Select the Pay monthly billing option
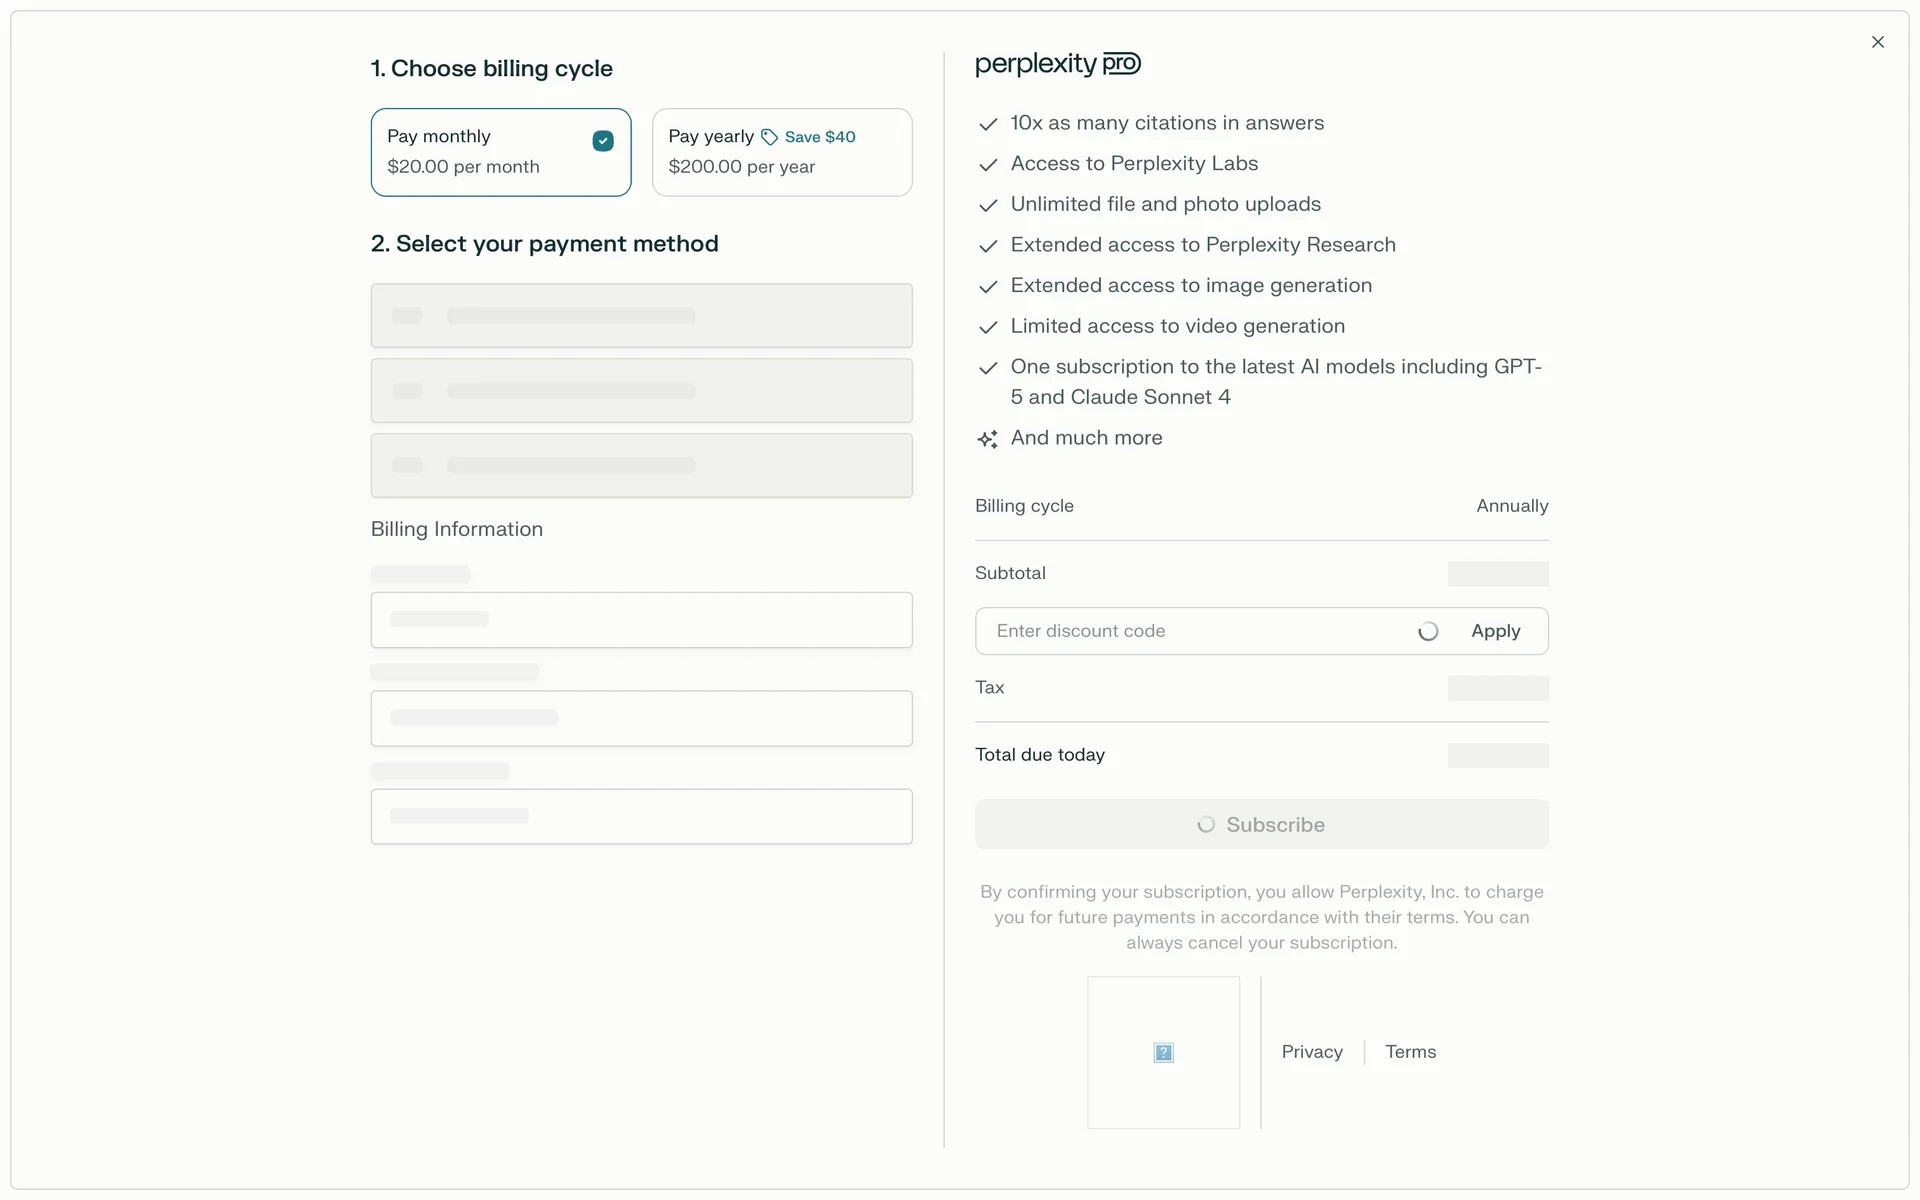1920x1200 pixels. (x=500, y=152)
